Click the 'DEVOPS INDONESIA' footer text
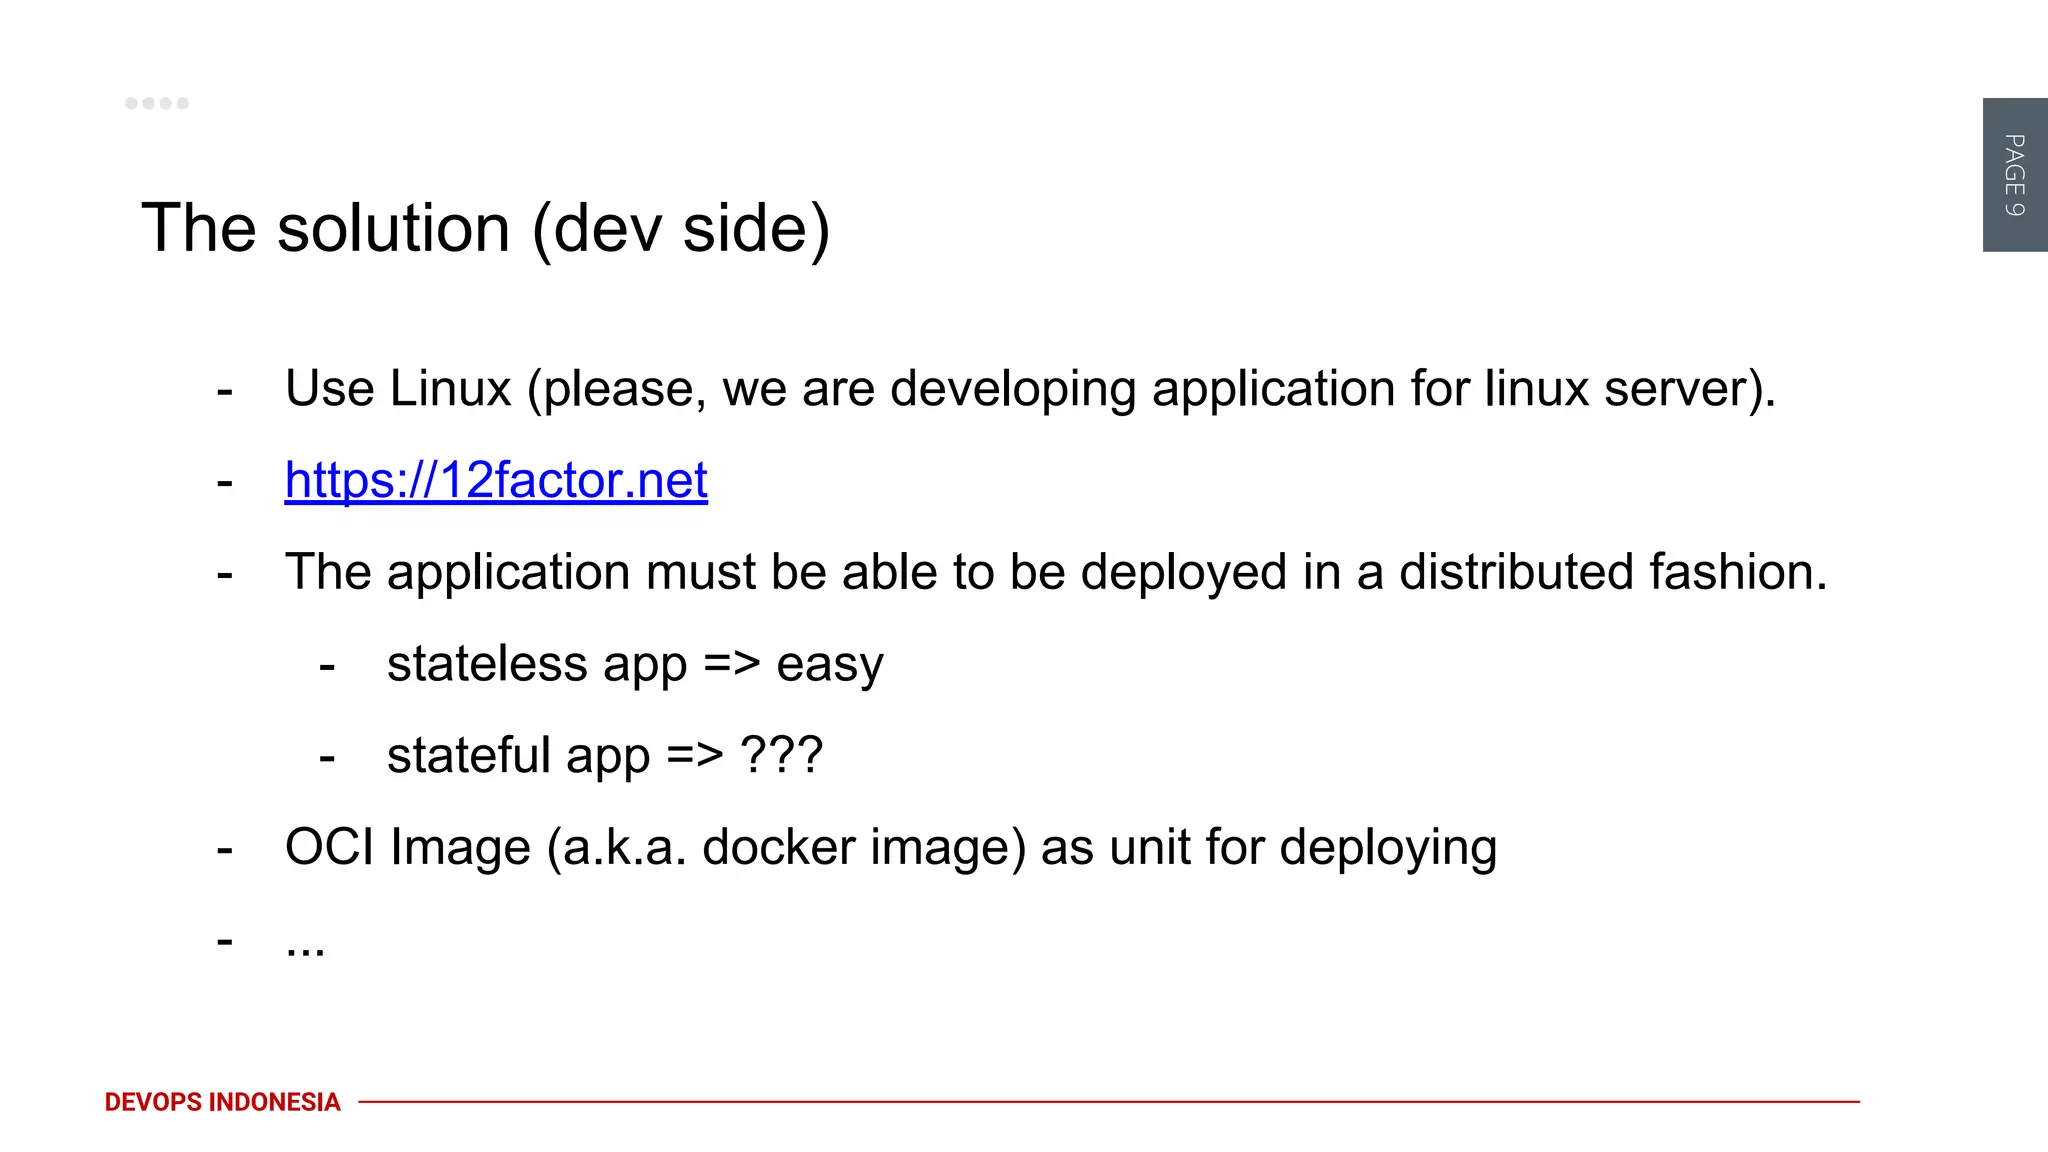Image resolution: width=2048 pixels, height=1152 pixels. click(x=222, y=1102)
